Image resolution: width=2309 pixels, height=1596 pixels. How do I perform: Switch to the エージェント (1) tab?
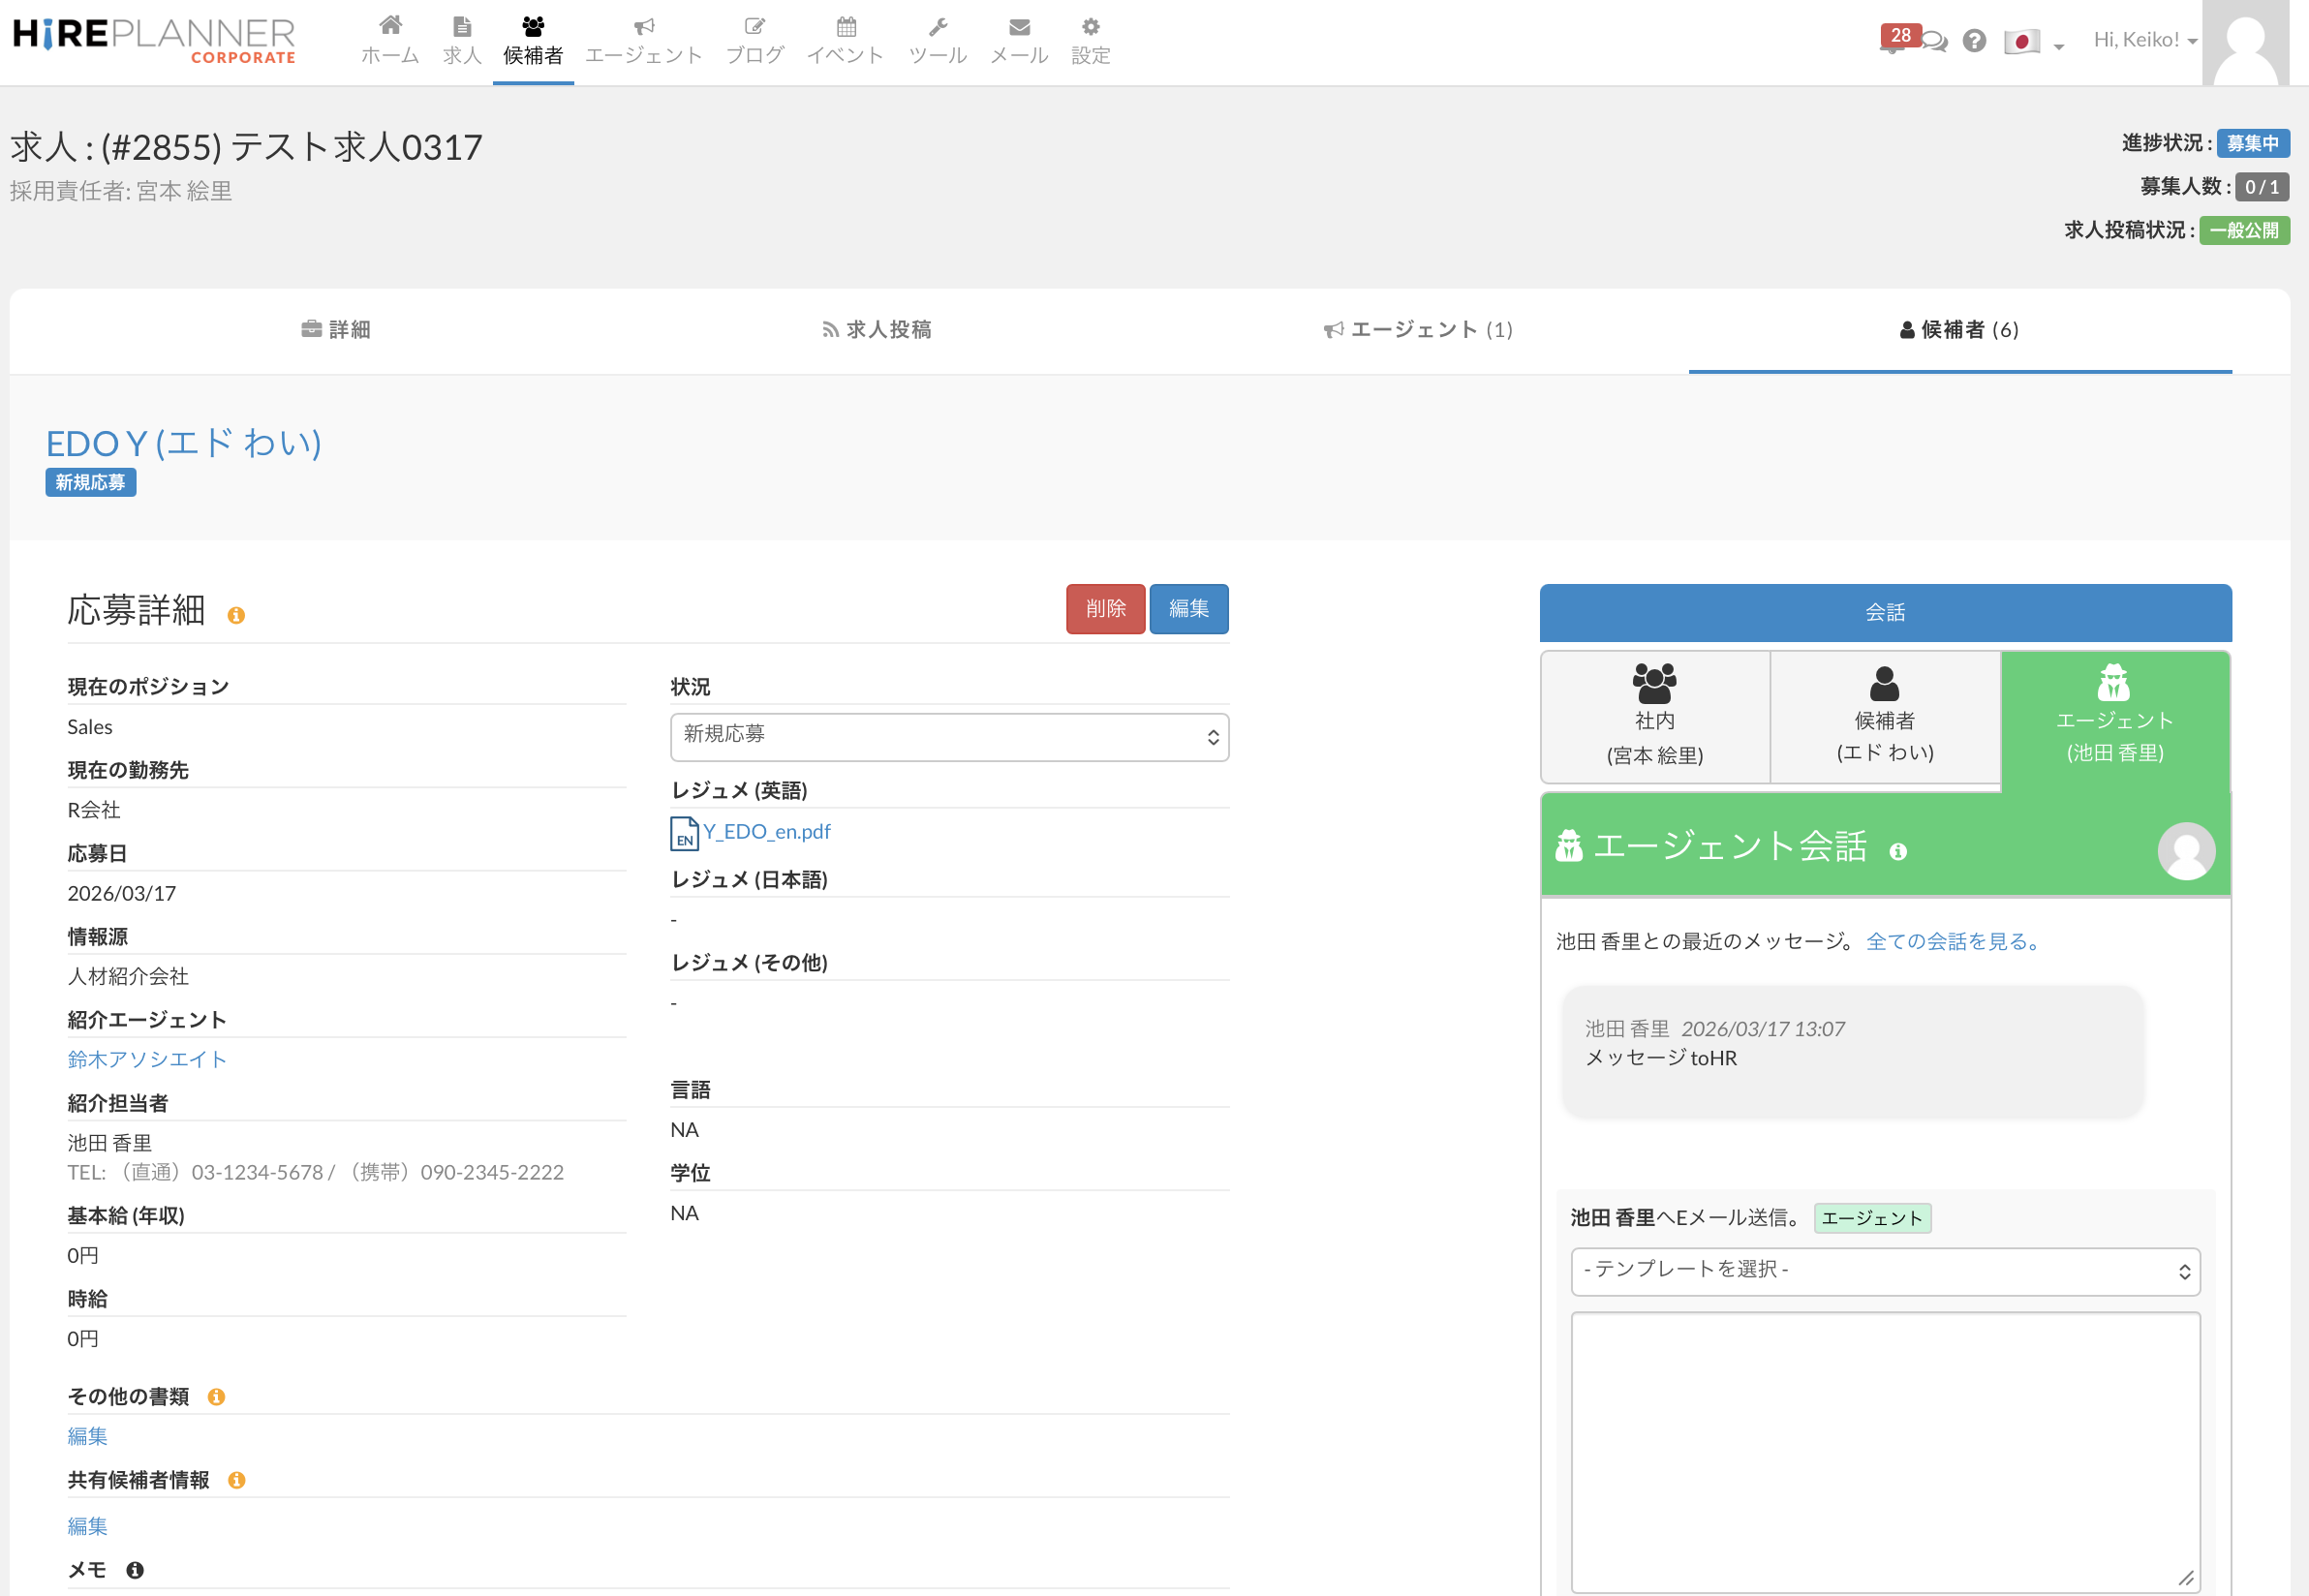coord(1418,330)
